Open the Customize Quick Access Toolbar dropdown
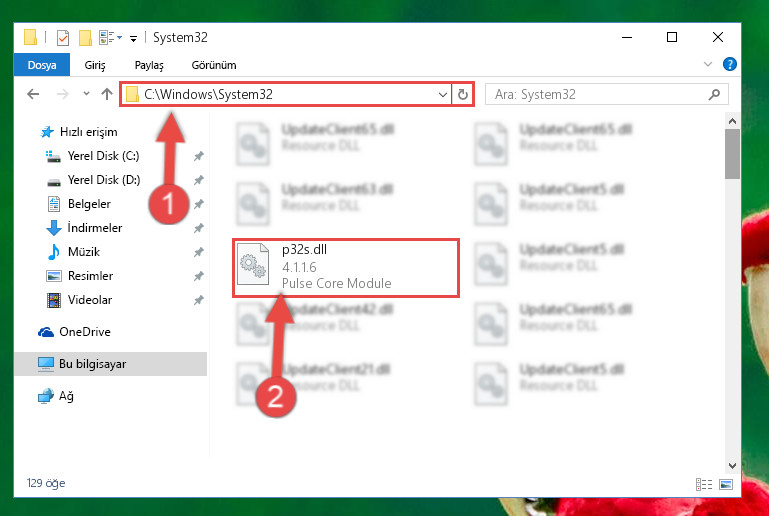 coord(133,38)
